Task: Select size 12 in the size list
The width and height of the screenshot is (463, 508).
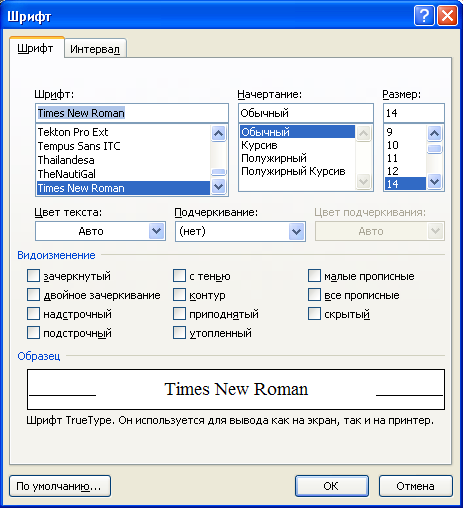Action: [x=405, y=171]
